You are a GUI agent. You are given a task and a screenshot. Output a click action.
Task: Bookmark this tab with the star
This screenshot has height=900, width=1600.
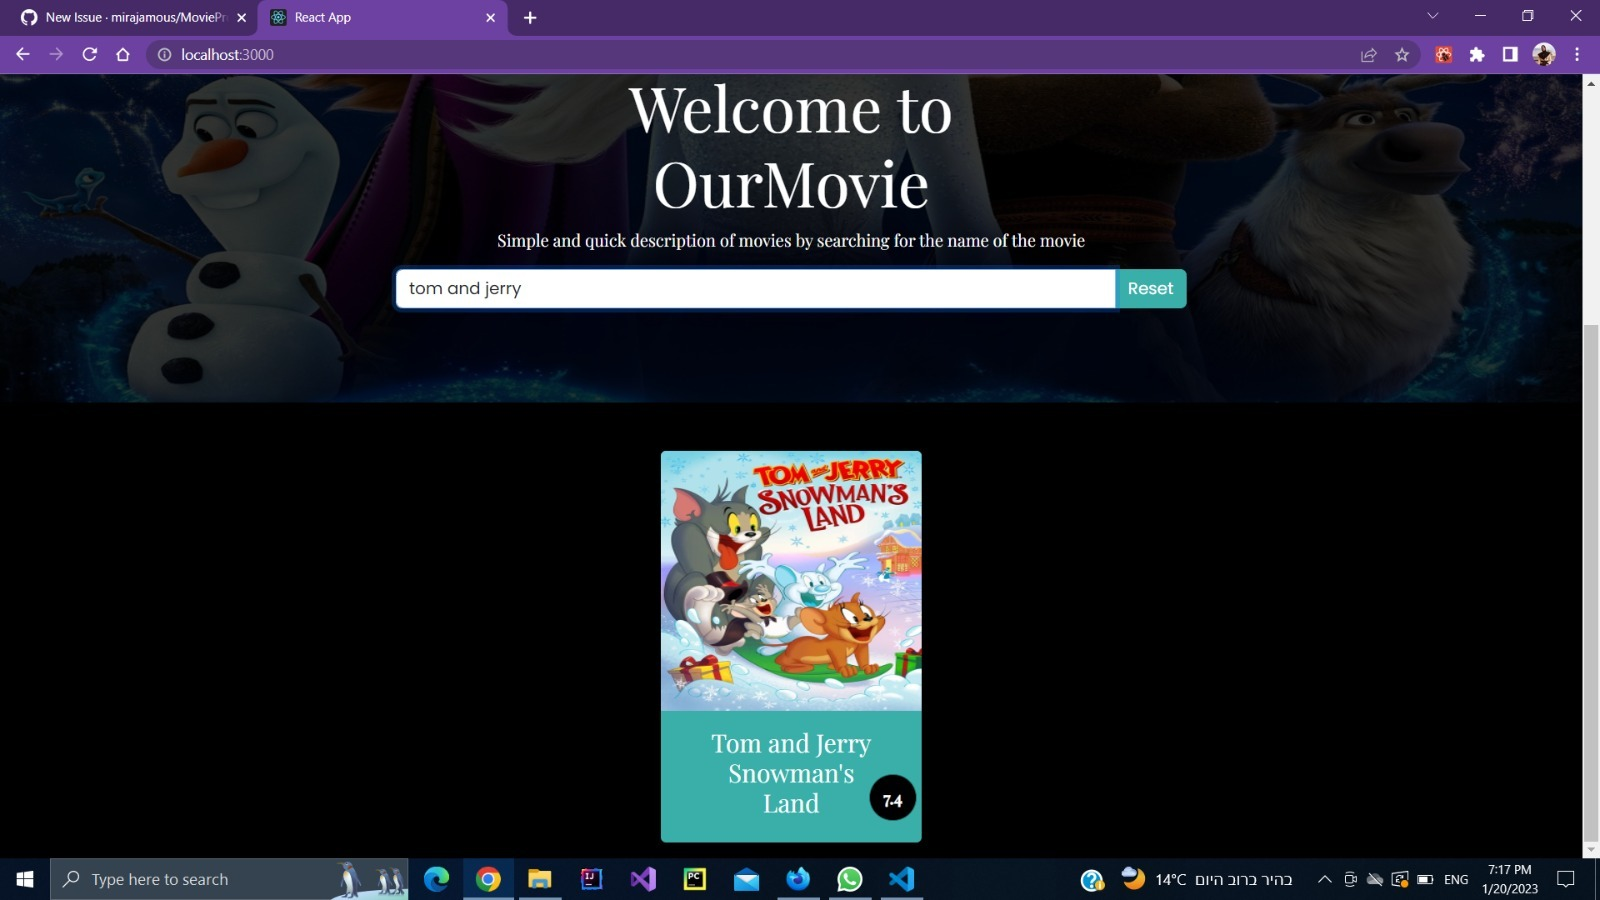tap(1402, 54)
